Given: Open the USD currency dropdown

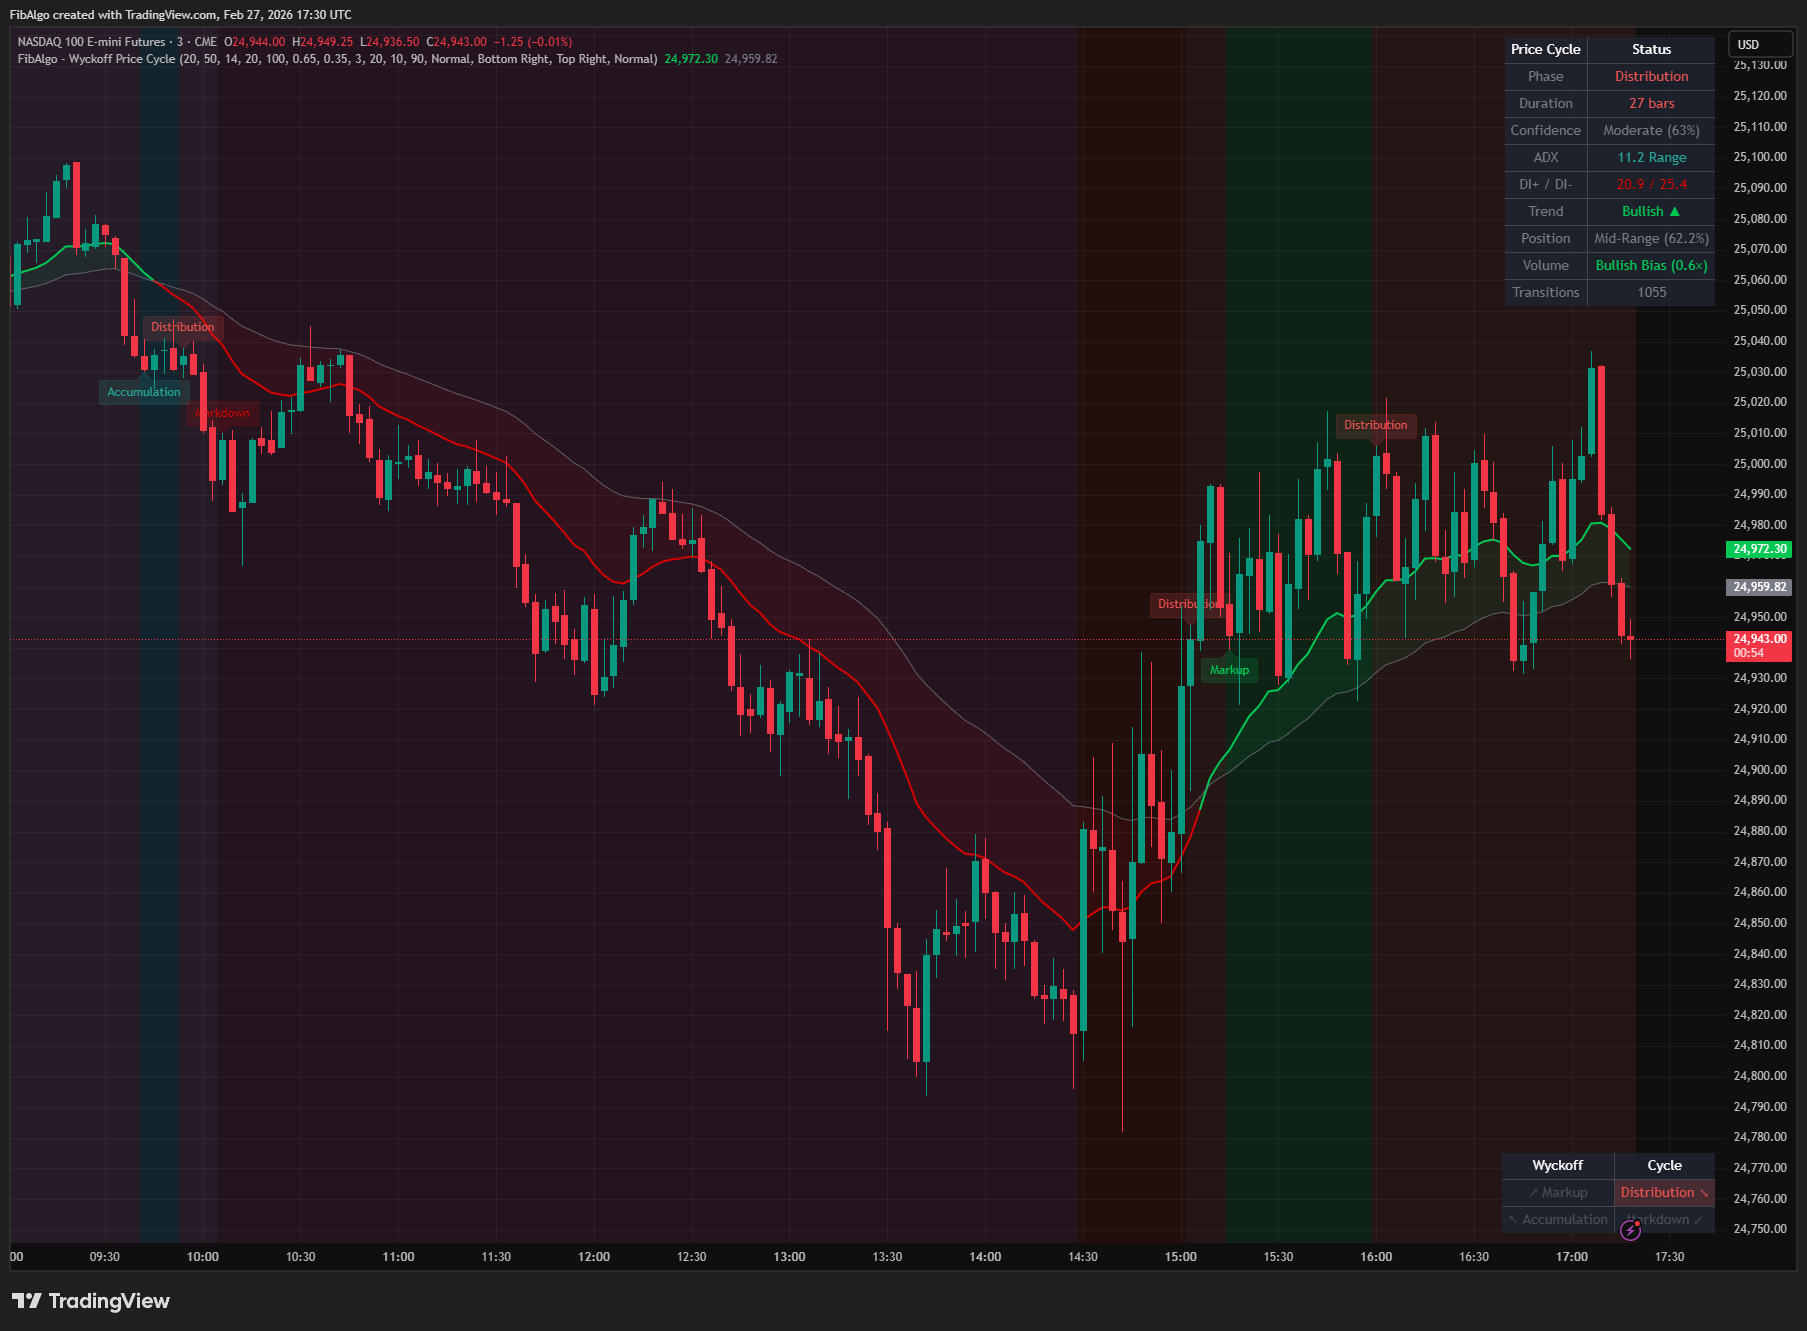Looking at the screenshot, I should click(1760, 44).
